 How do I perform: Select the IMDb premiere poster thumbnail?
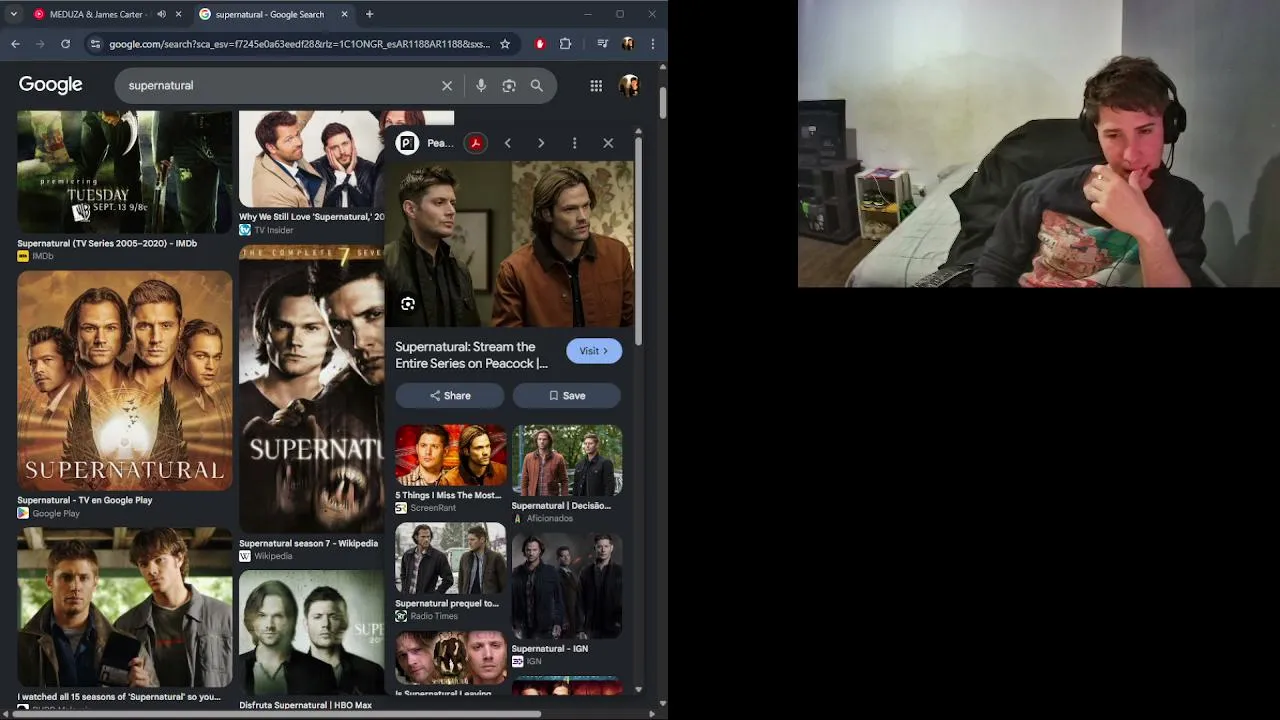point(125,172)
